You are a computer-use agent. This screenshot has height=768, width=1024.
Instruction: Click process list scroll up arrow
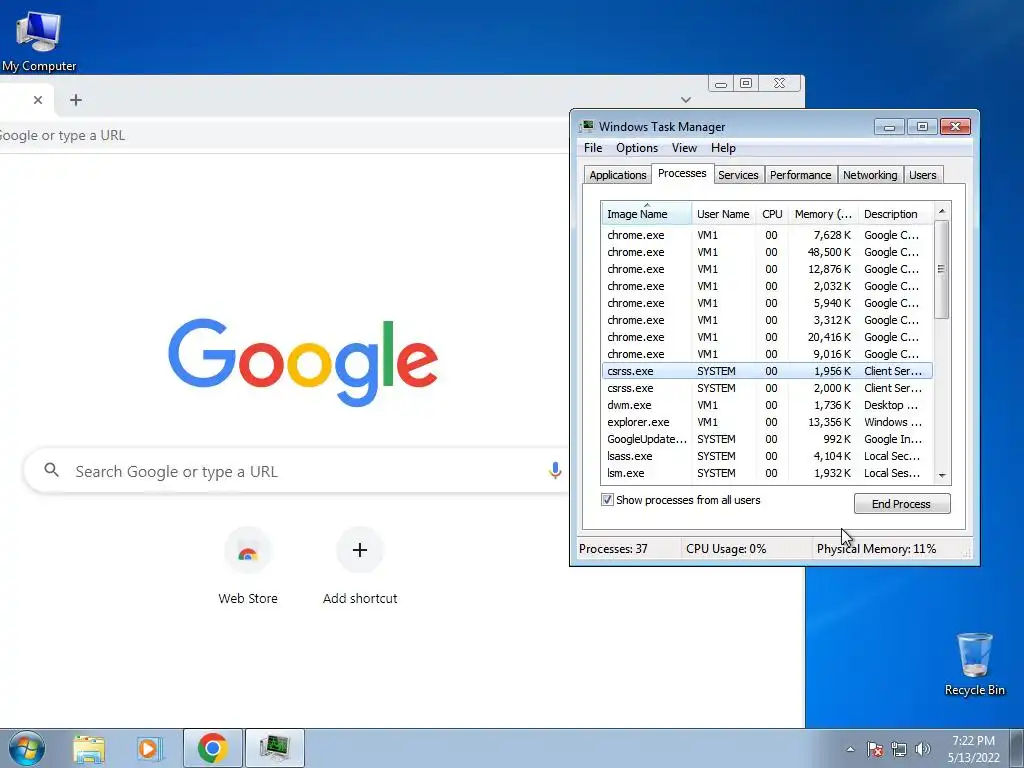[x=942, y=211]
